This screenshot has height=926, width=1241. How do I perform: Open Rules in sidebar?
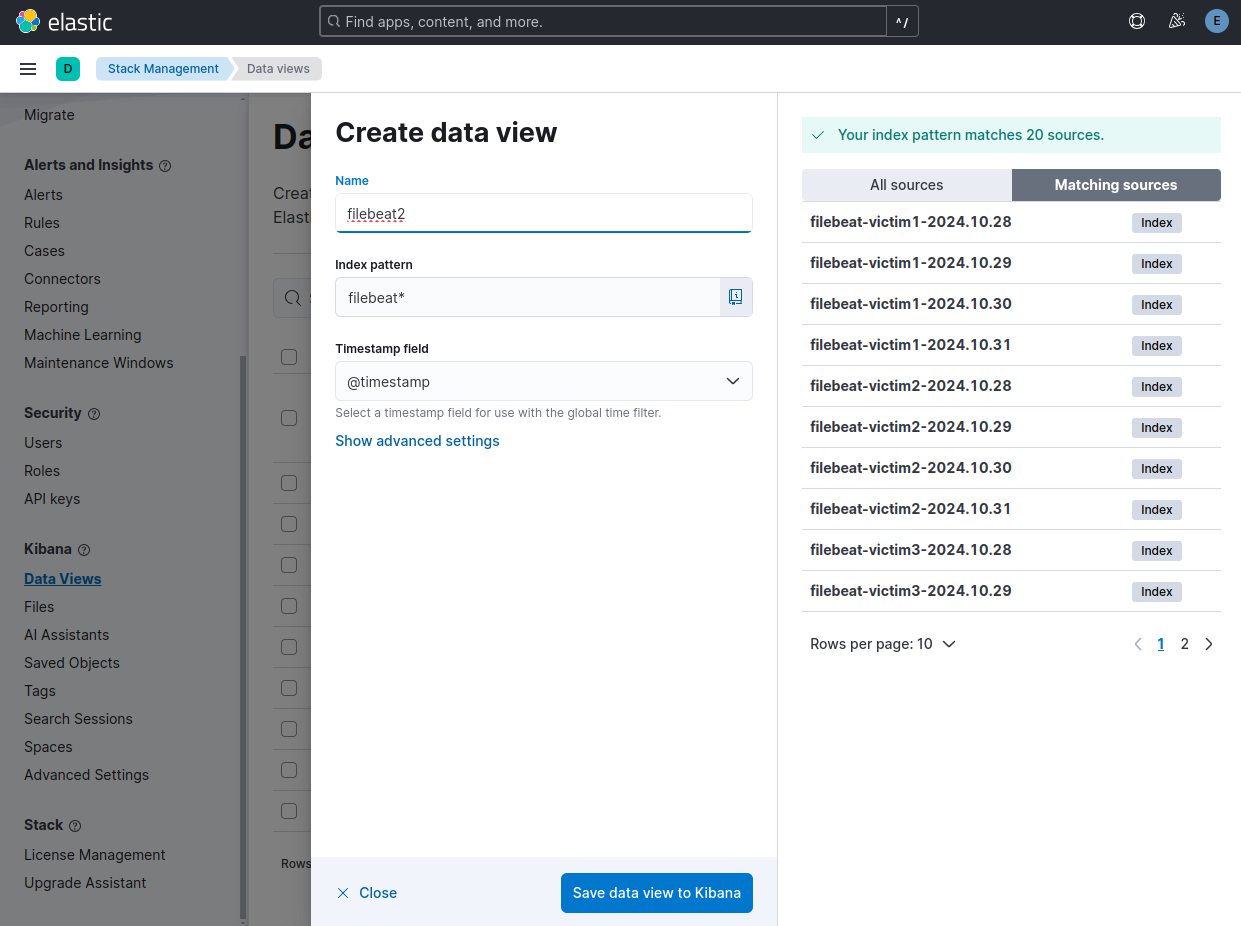point(42,223)
